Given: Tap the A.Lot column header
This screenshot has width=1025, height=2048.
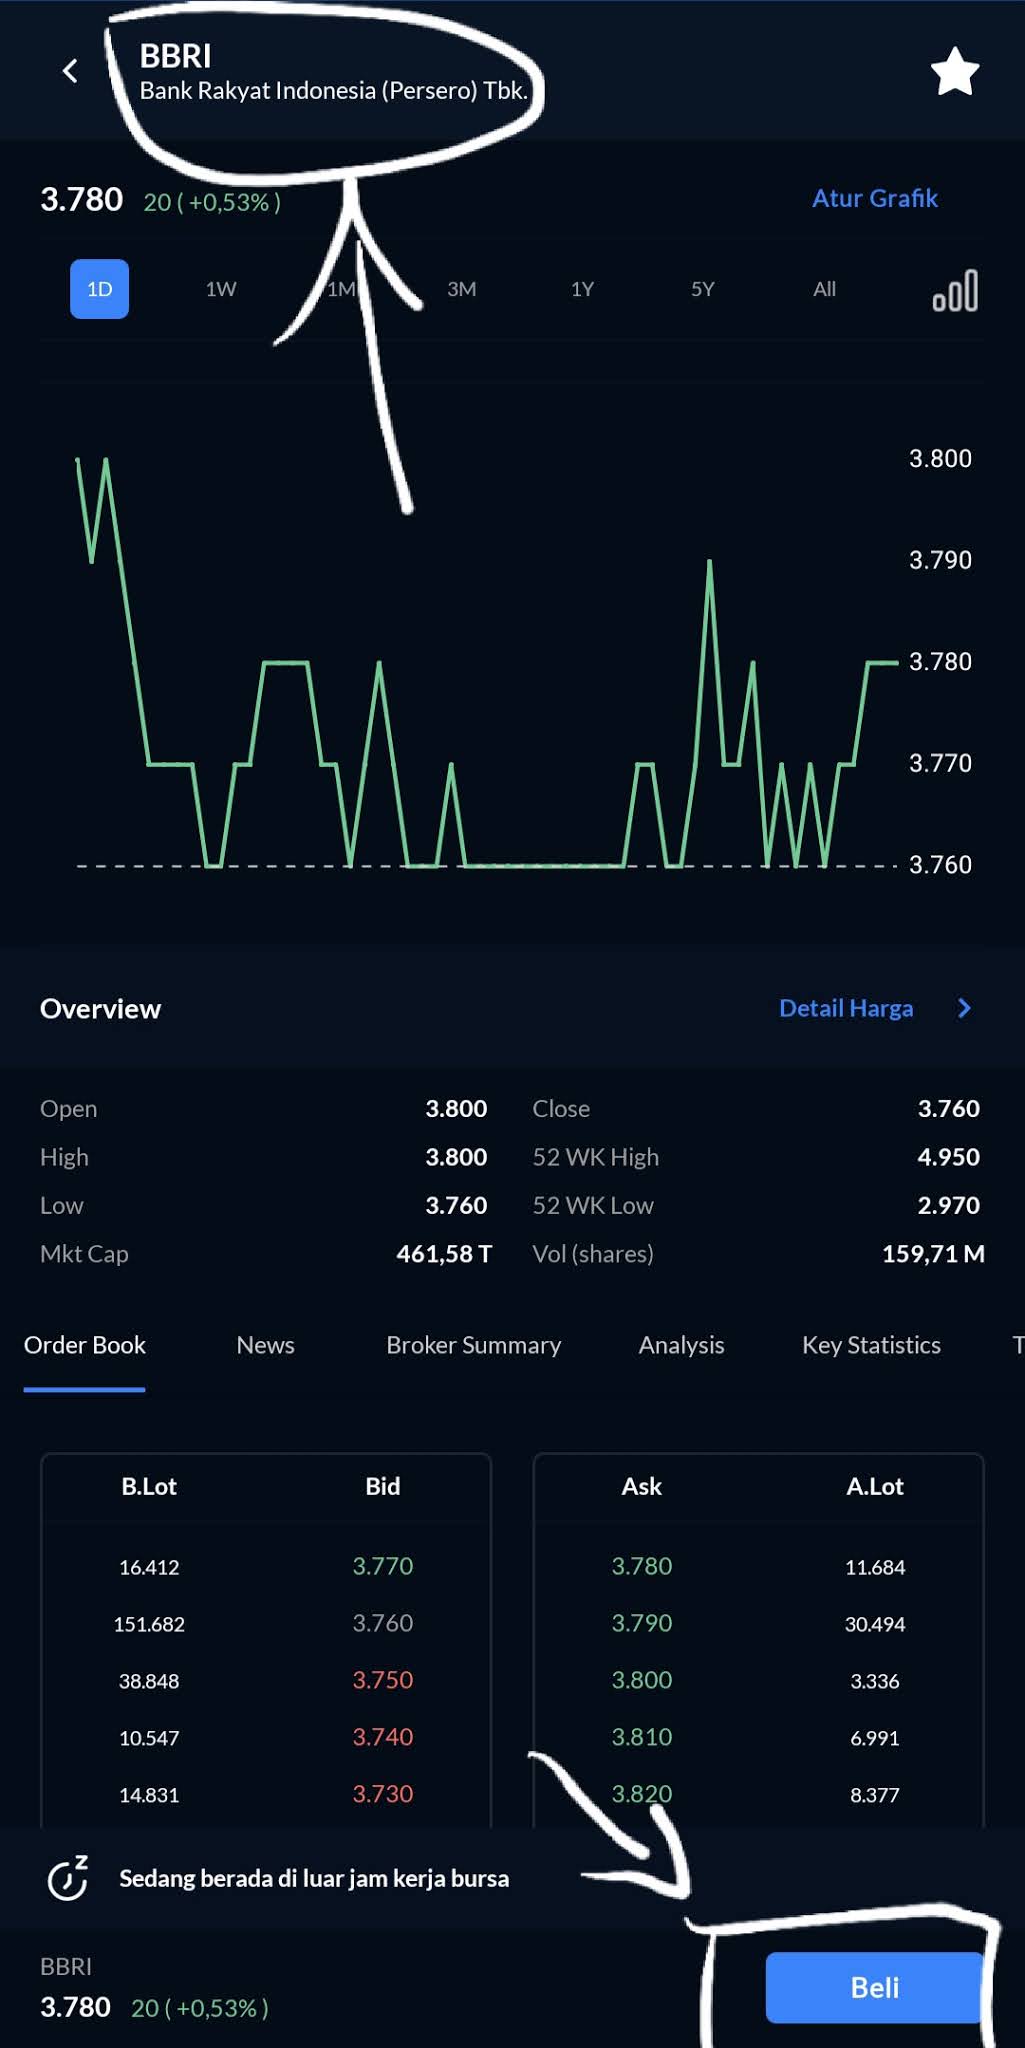Looking at the screenshot, I should point(875,1486).
